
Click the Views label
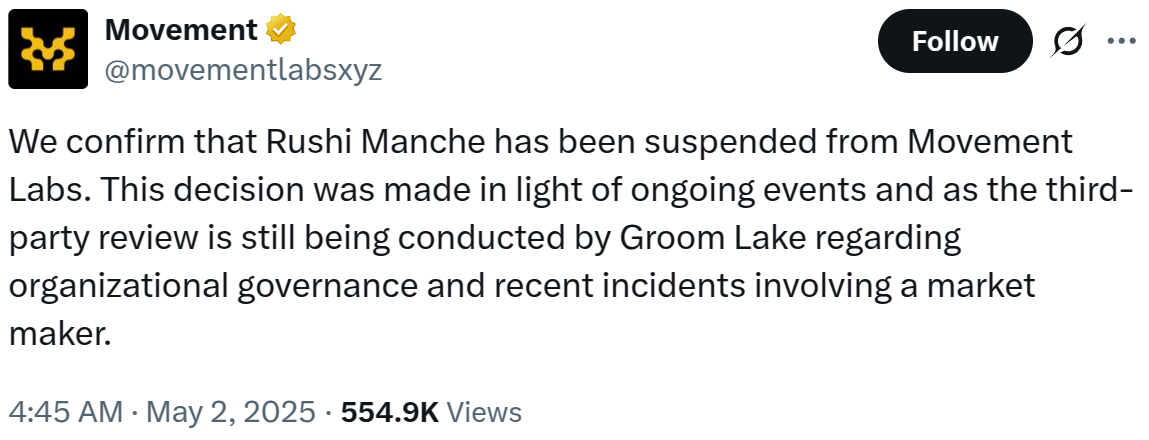[484, 411]
